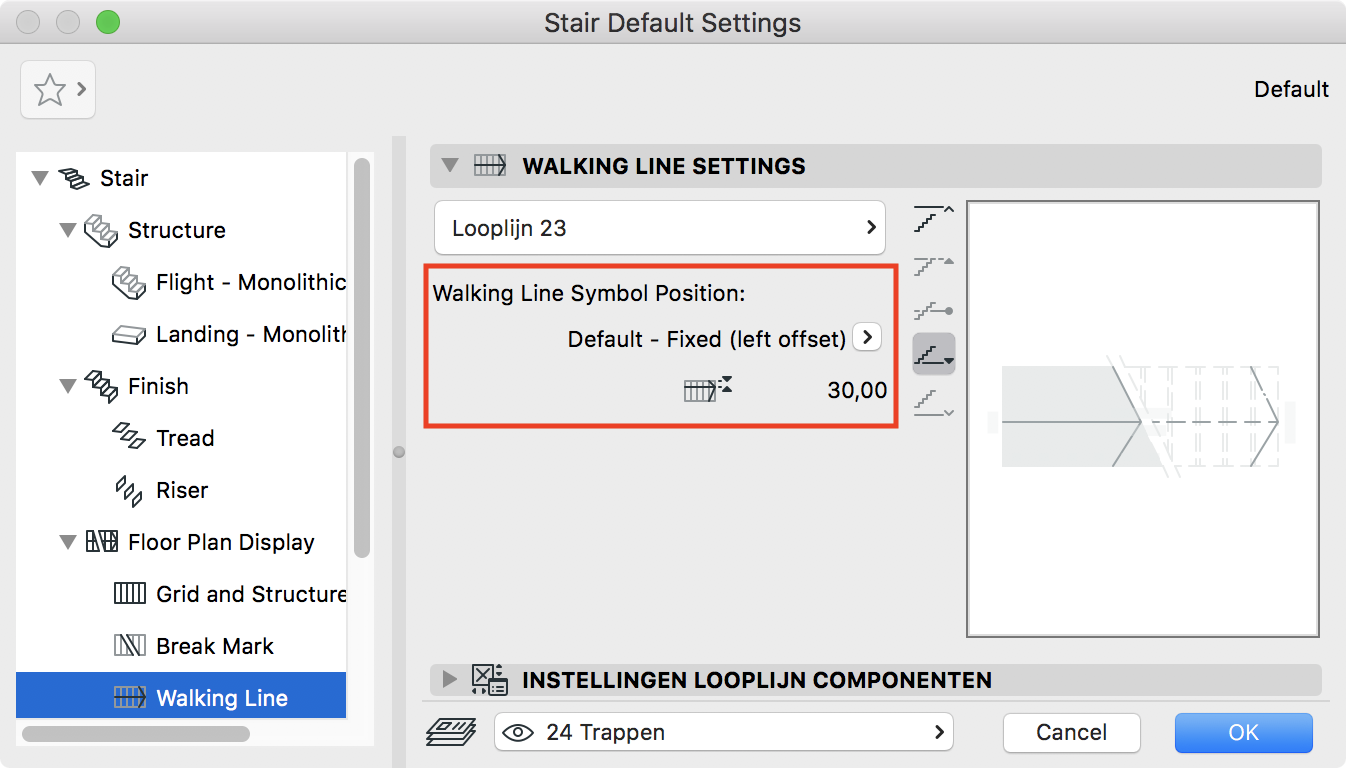Expand Instellingen Looplijn Componenten panel
Viewport: 1346px width, 768px height.
450,680
